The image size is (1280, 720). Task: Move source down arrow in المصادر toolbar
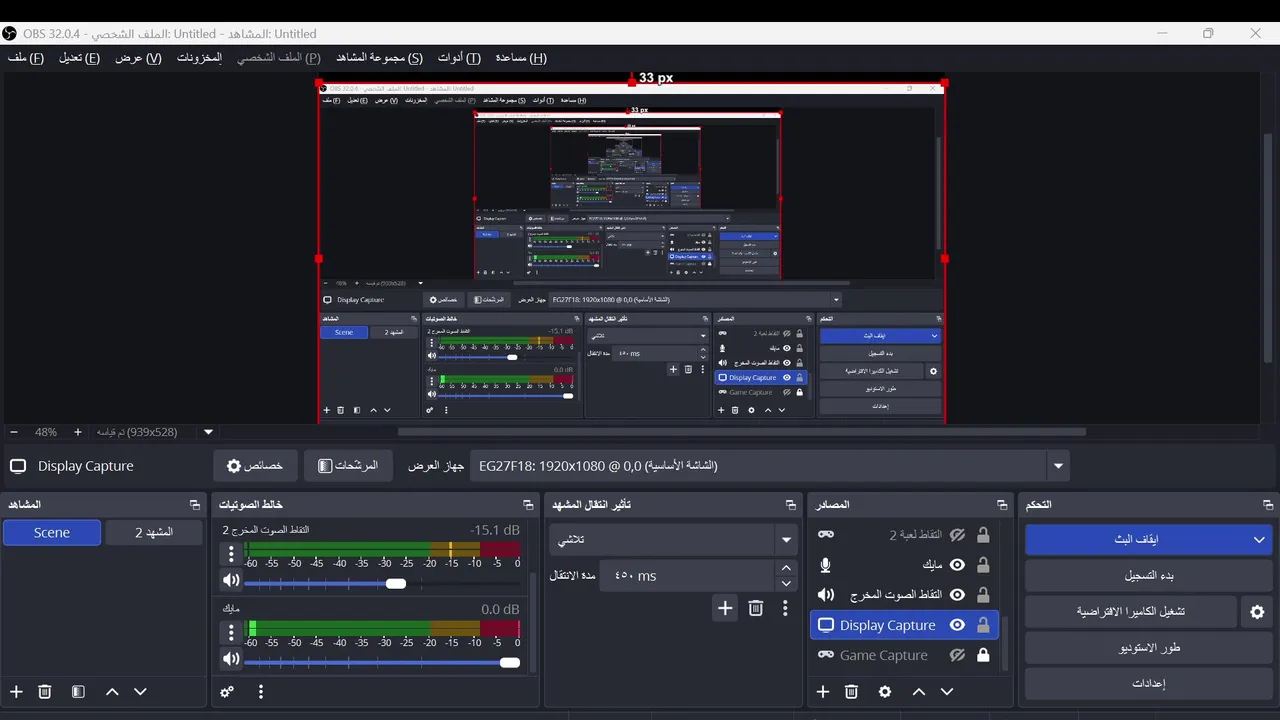[947, 692]
